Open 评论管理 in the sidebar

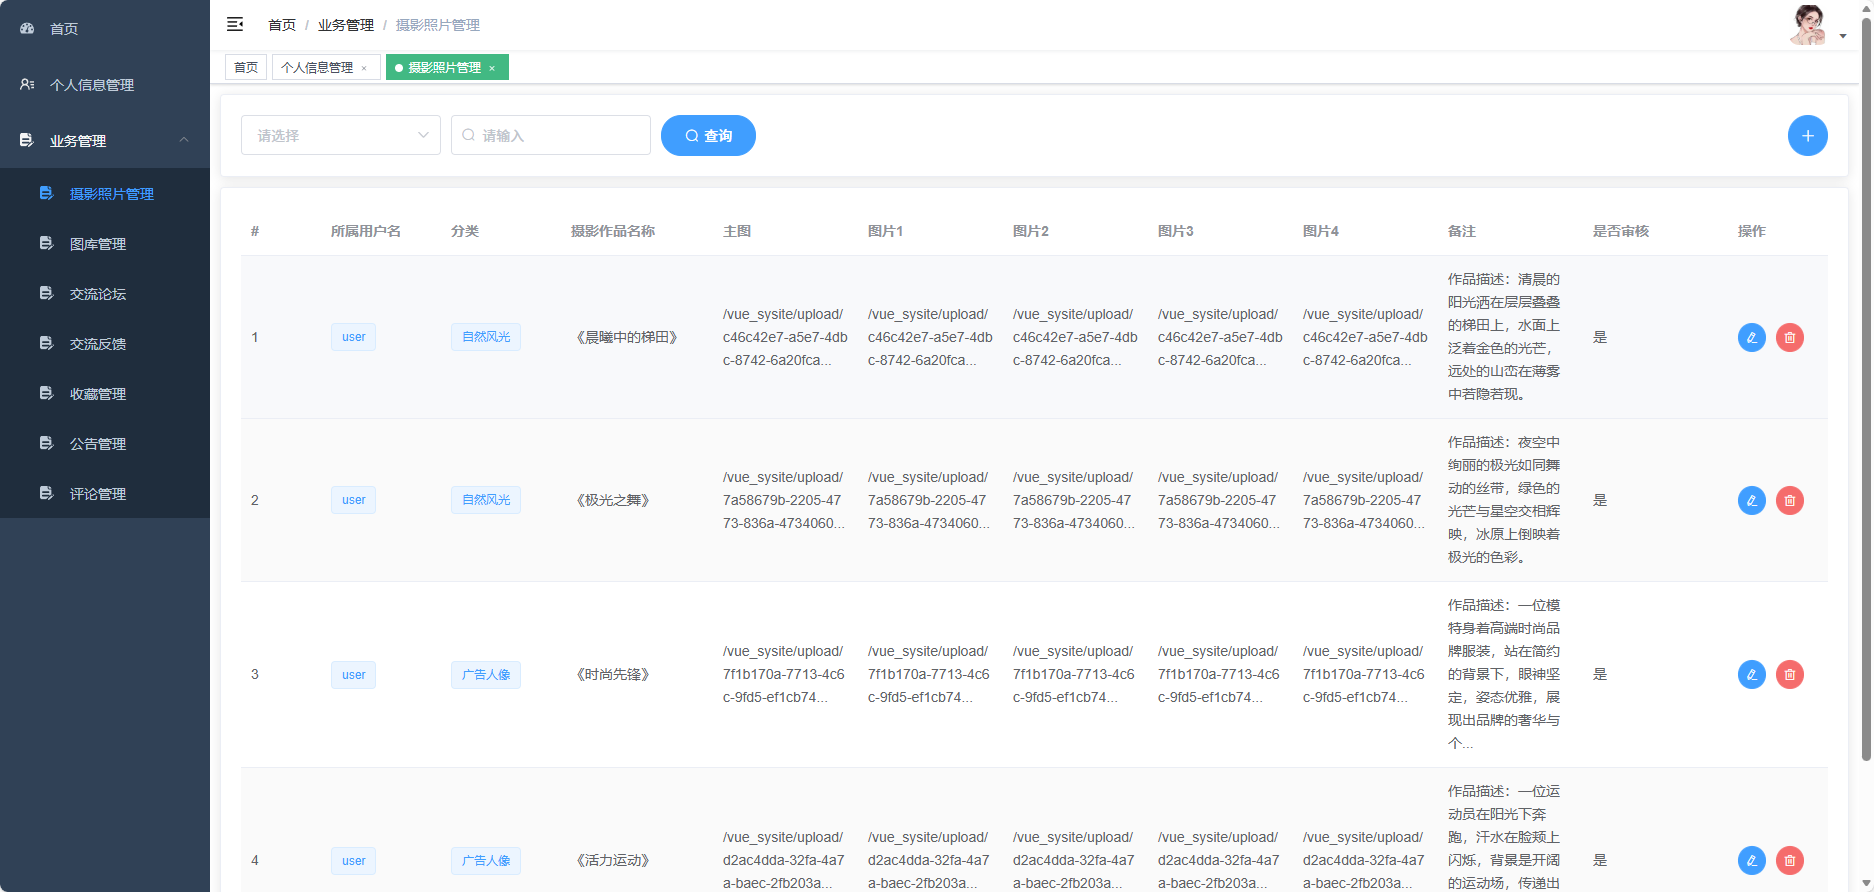pos(98,494)
